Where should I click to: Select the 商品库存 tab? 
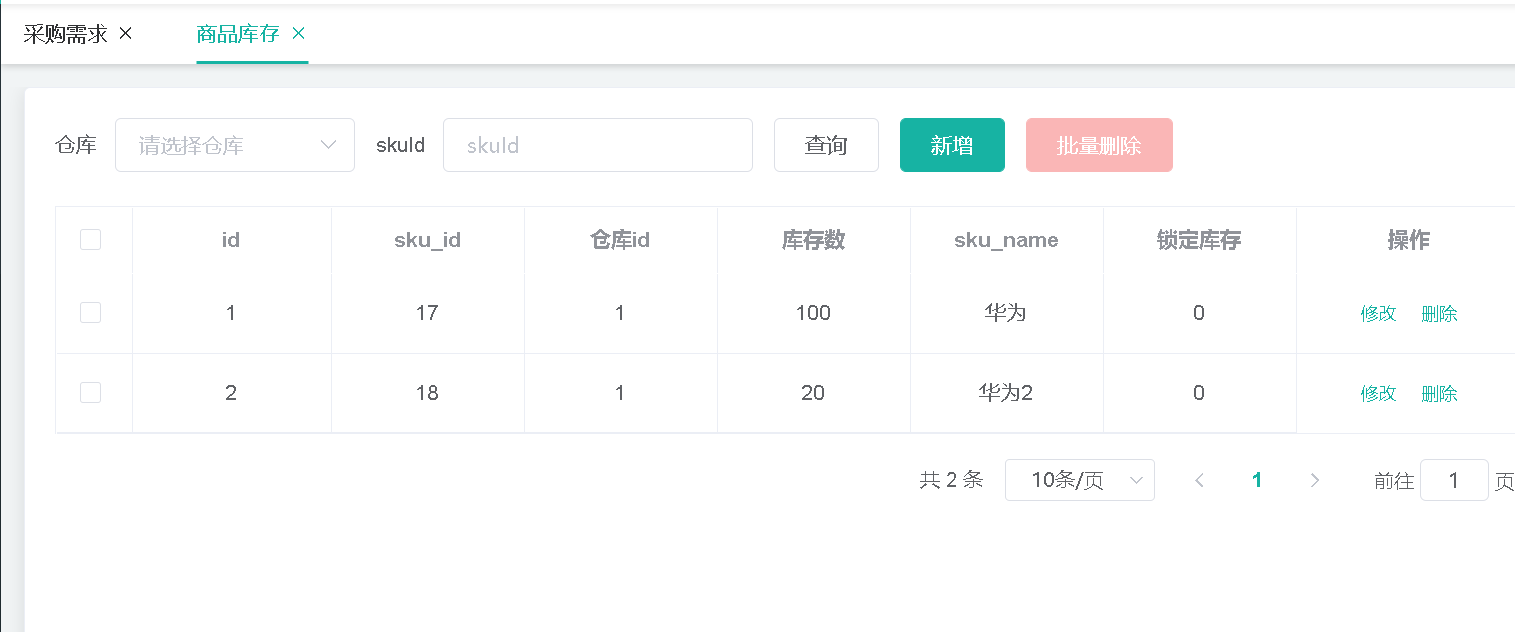point(238,33)
